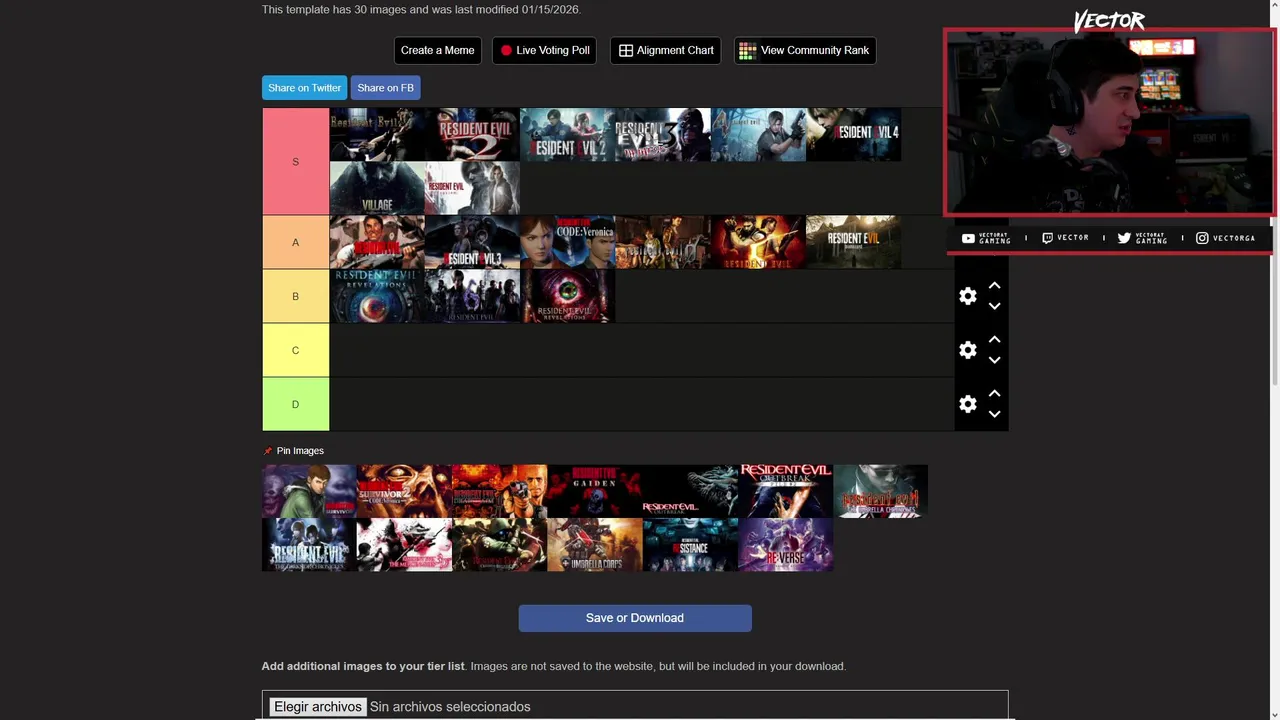
Task: Open settings gear for tier B row
Action: coord(967,296)
